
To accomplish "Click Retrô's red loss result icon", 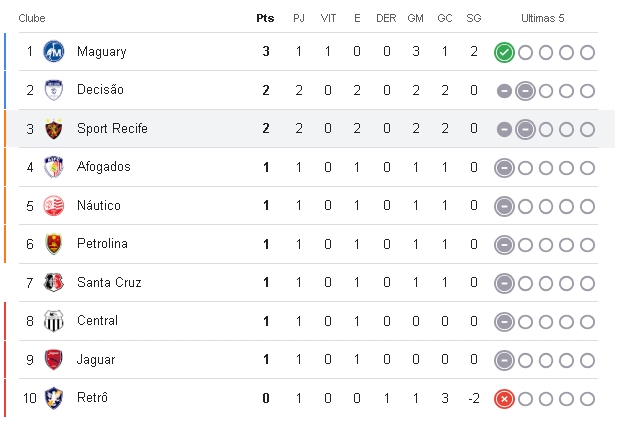I will pos(504,399).
